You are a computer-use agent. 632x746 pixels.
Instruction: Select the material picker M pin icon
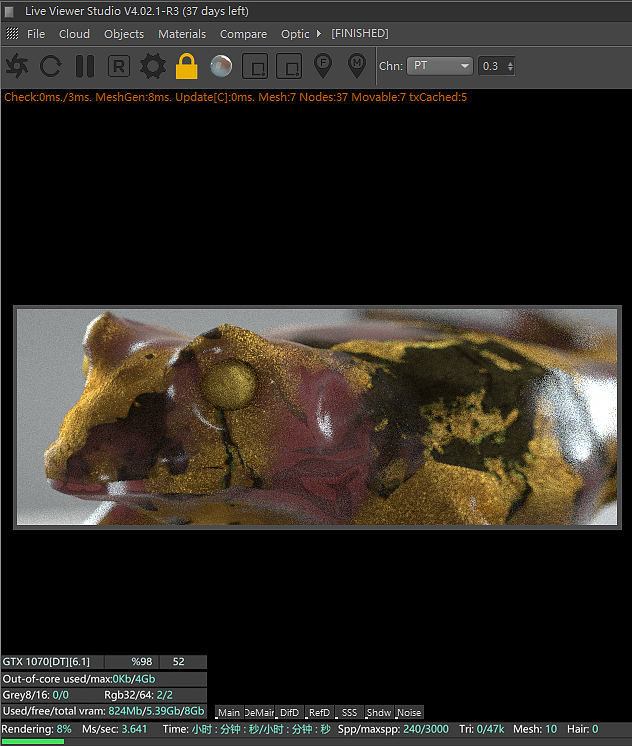[x=357, y=66]
